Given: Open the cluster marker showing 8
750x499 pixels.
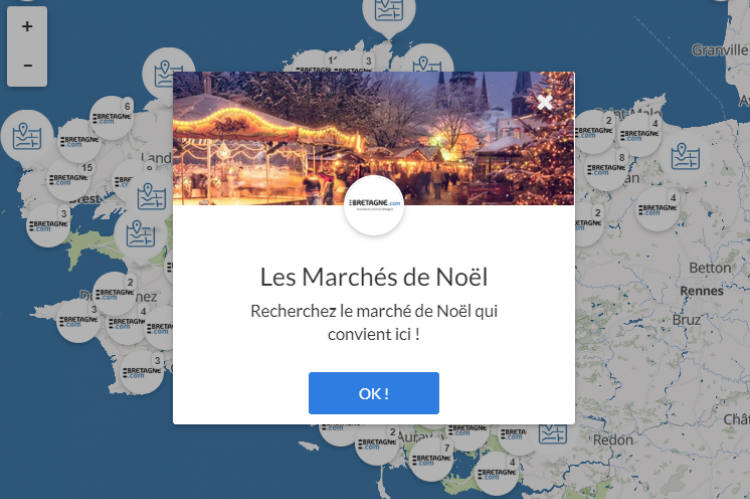Looking at the screenshot, I should [x=607, y=169].
